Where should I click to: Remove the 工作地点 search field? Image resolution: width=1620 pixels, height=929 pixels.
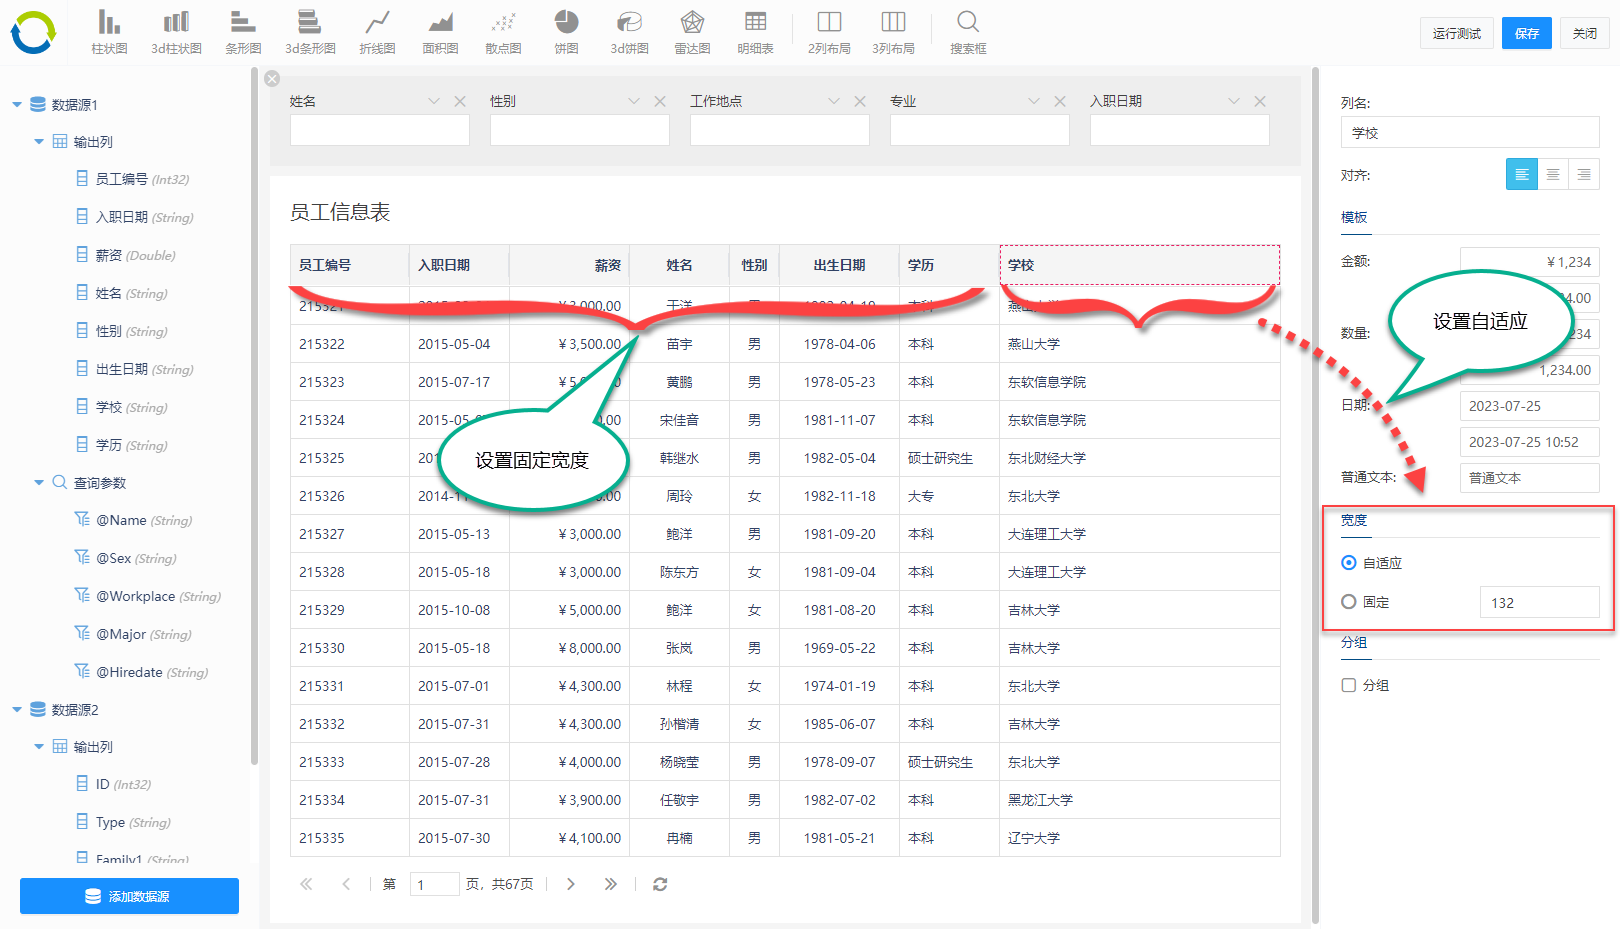coord(860,101)
